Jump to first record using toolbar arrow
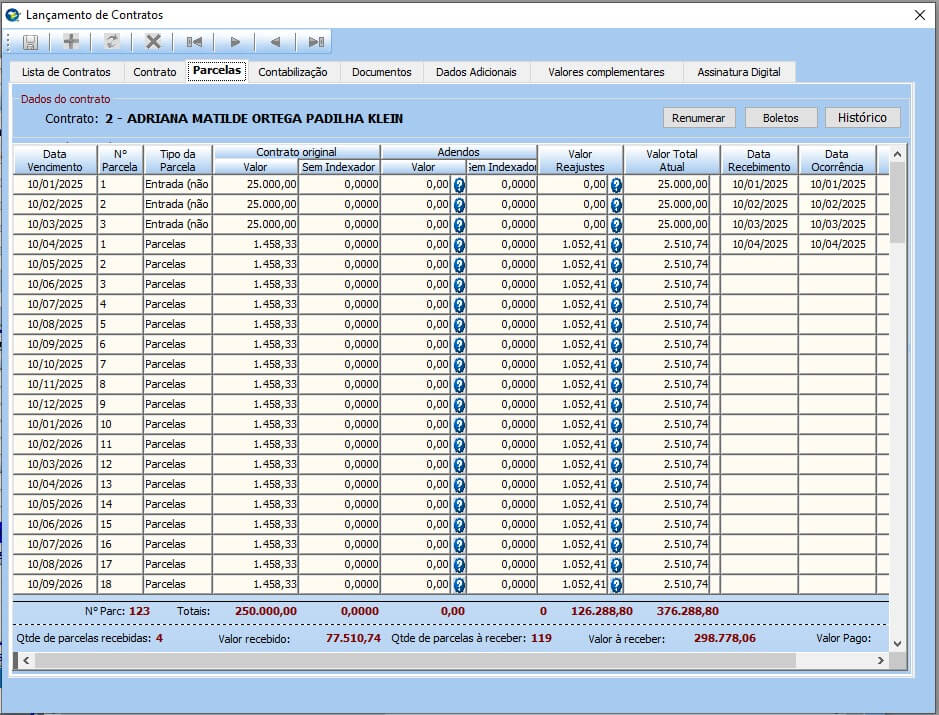 coord(194,42)
